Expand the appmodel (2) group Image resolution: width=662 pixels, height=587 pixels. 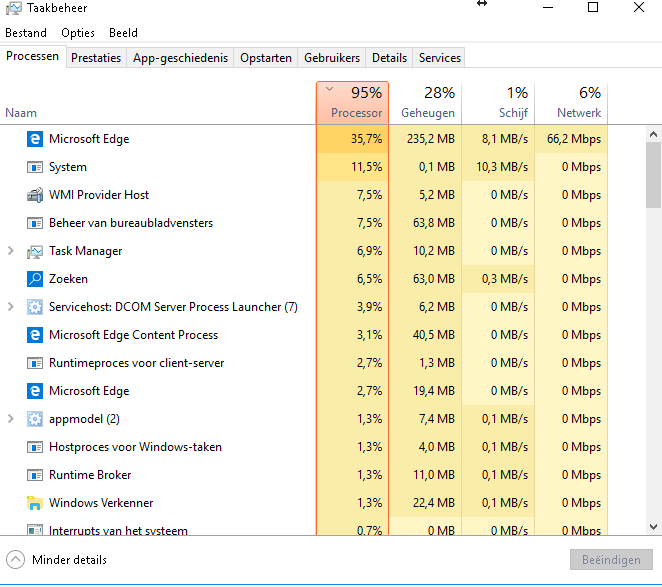tap(11, 419)
